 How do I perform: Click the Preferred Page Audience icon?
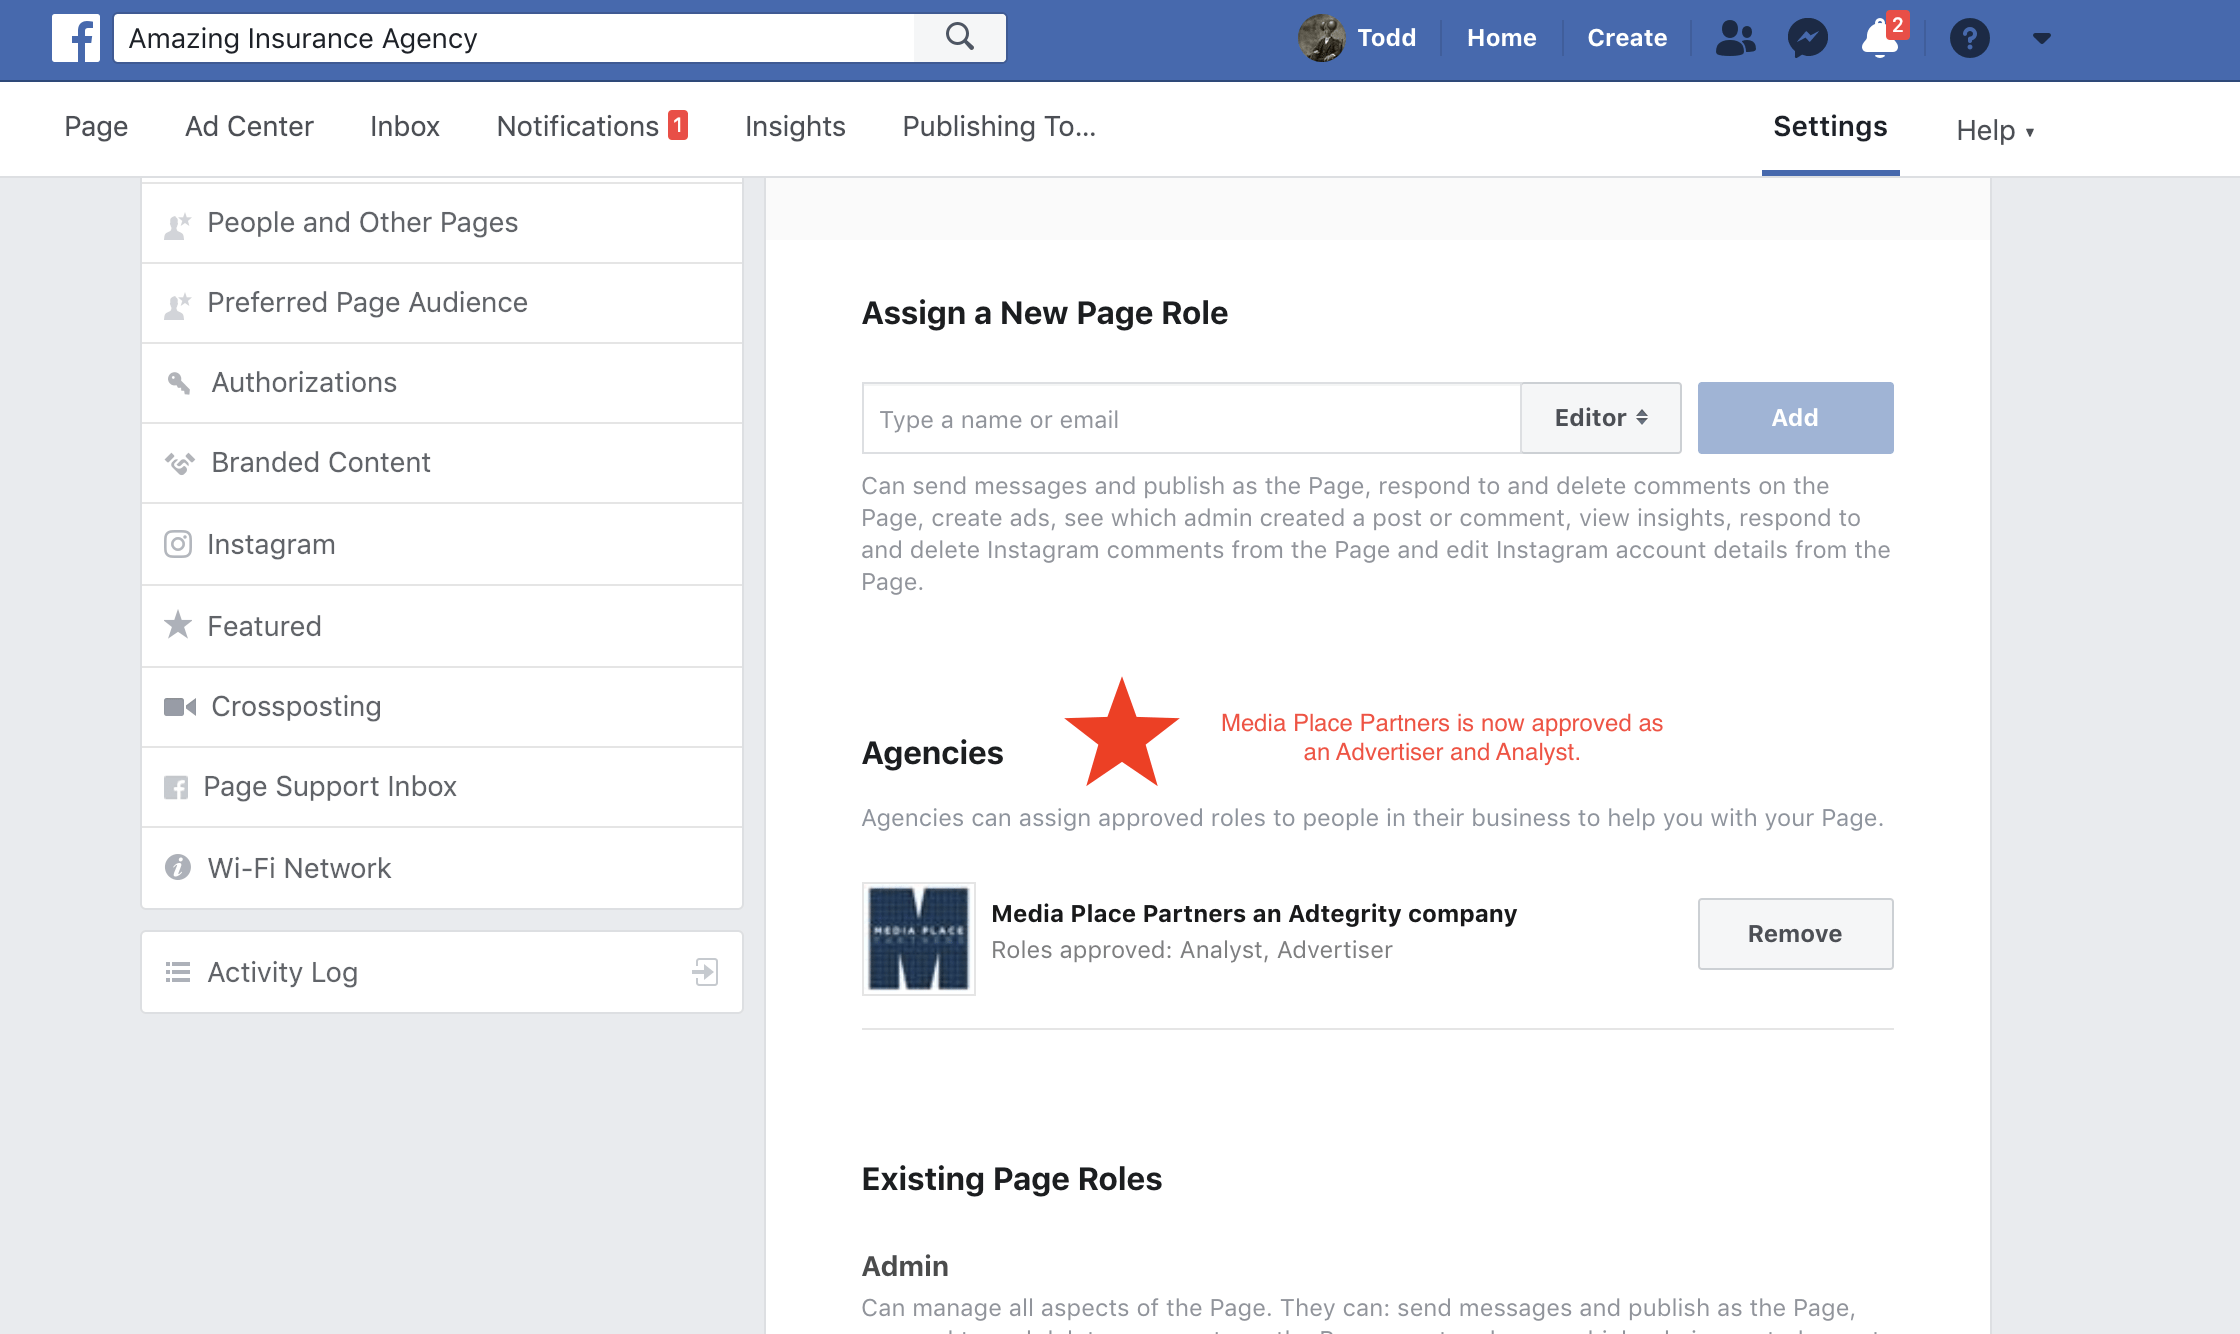pyautogui.click(x=177, y=306)
